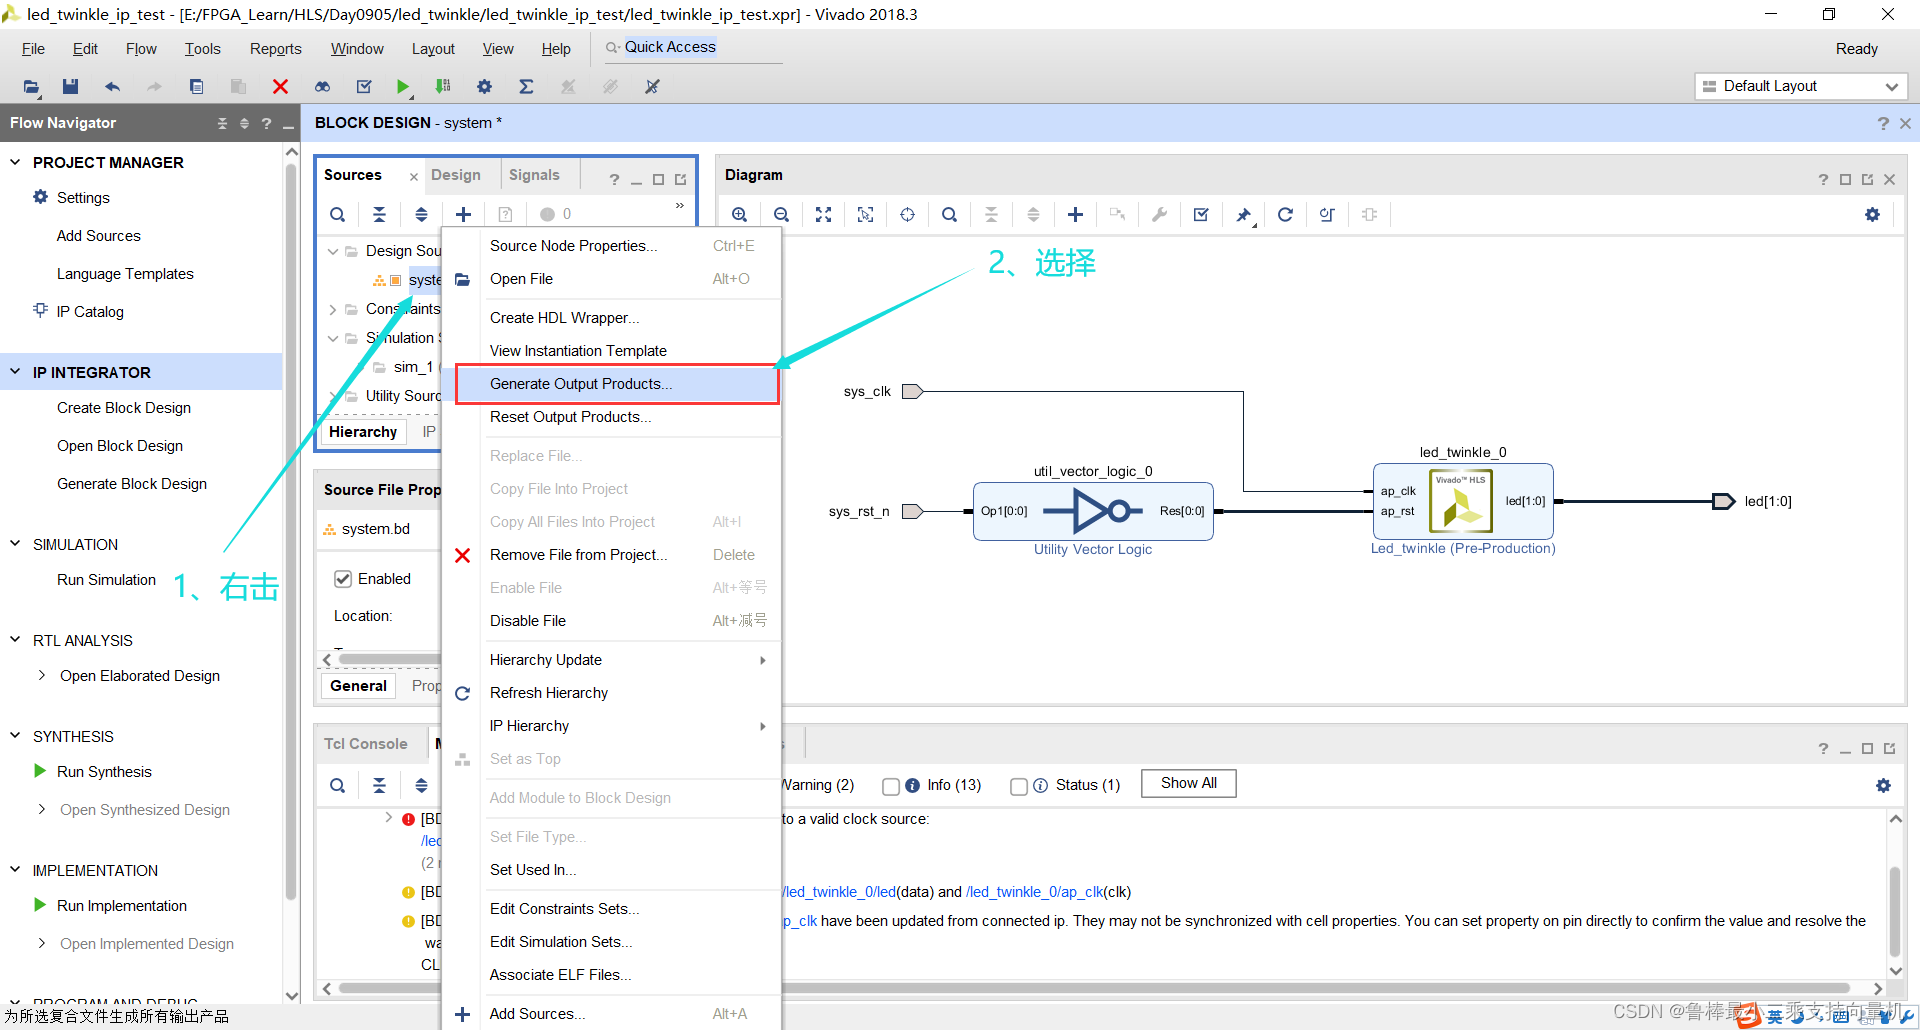The height and width of the screenshot is (1030, 1920).
Task: Open the Hierarchy Update submenu
Action: [x=628, y=660]
